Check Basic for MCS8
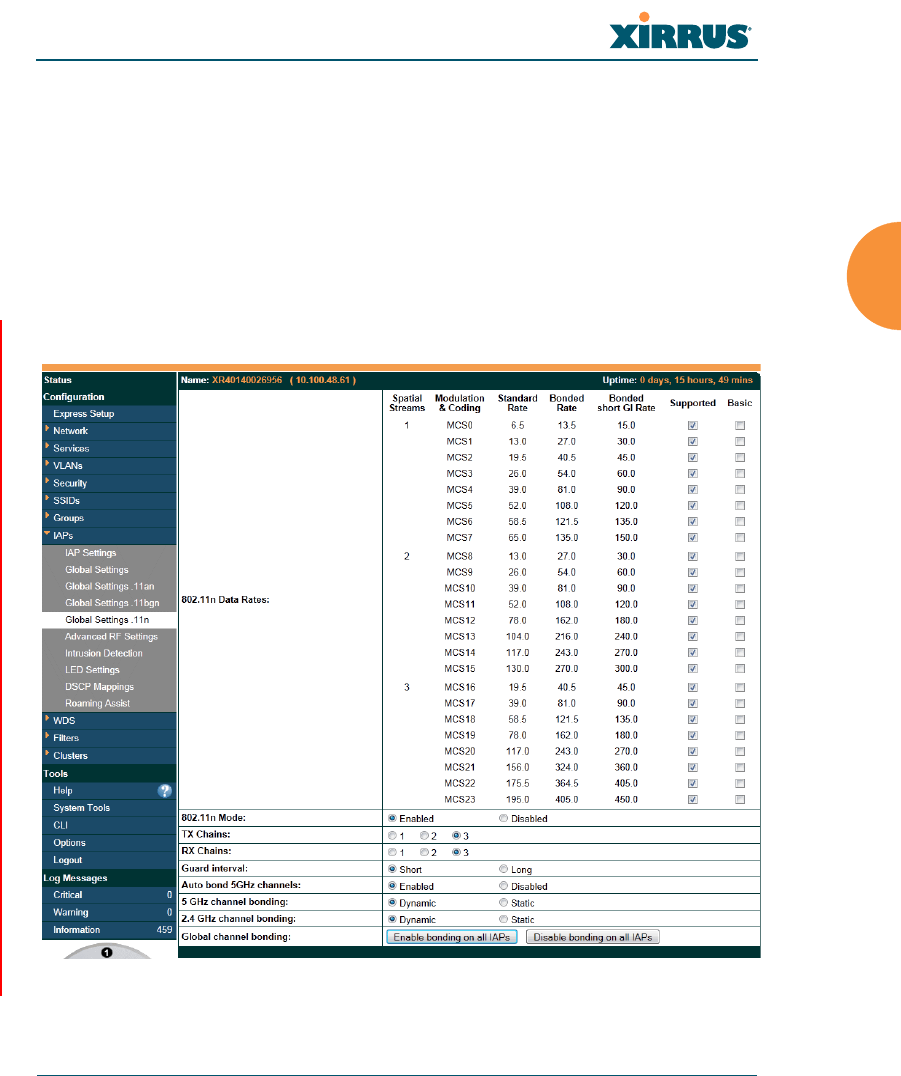Image resolution: width=901 pixels, height=1076 pixels. tap(740, 557)
